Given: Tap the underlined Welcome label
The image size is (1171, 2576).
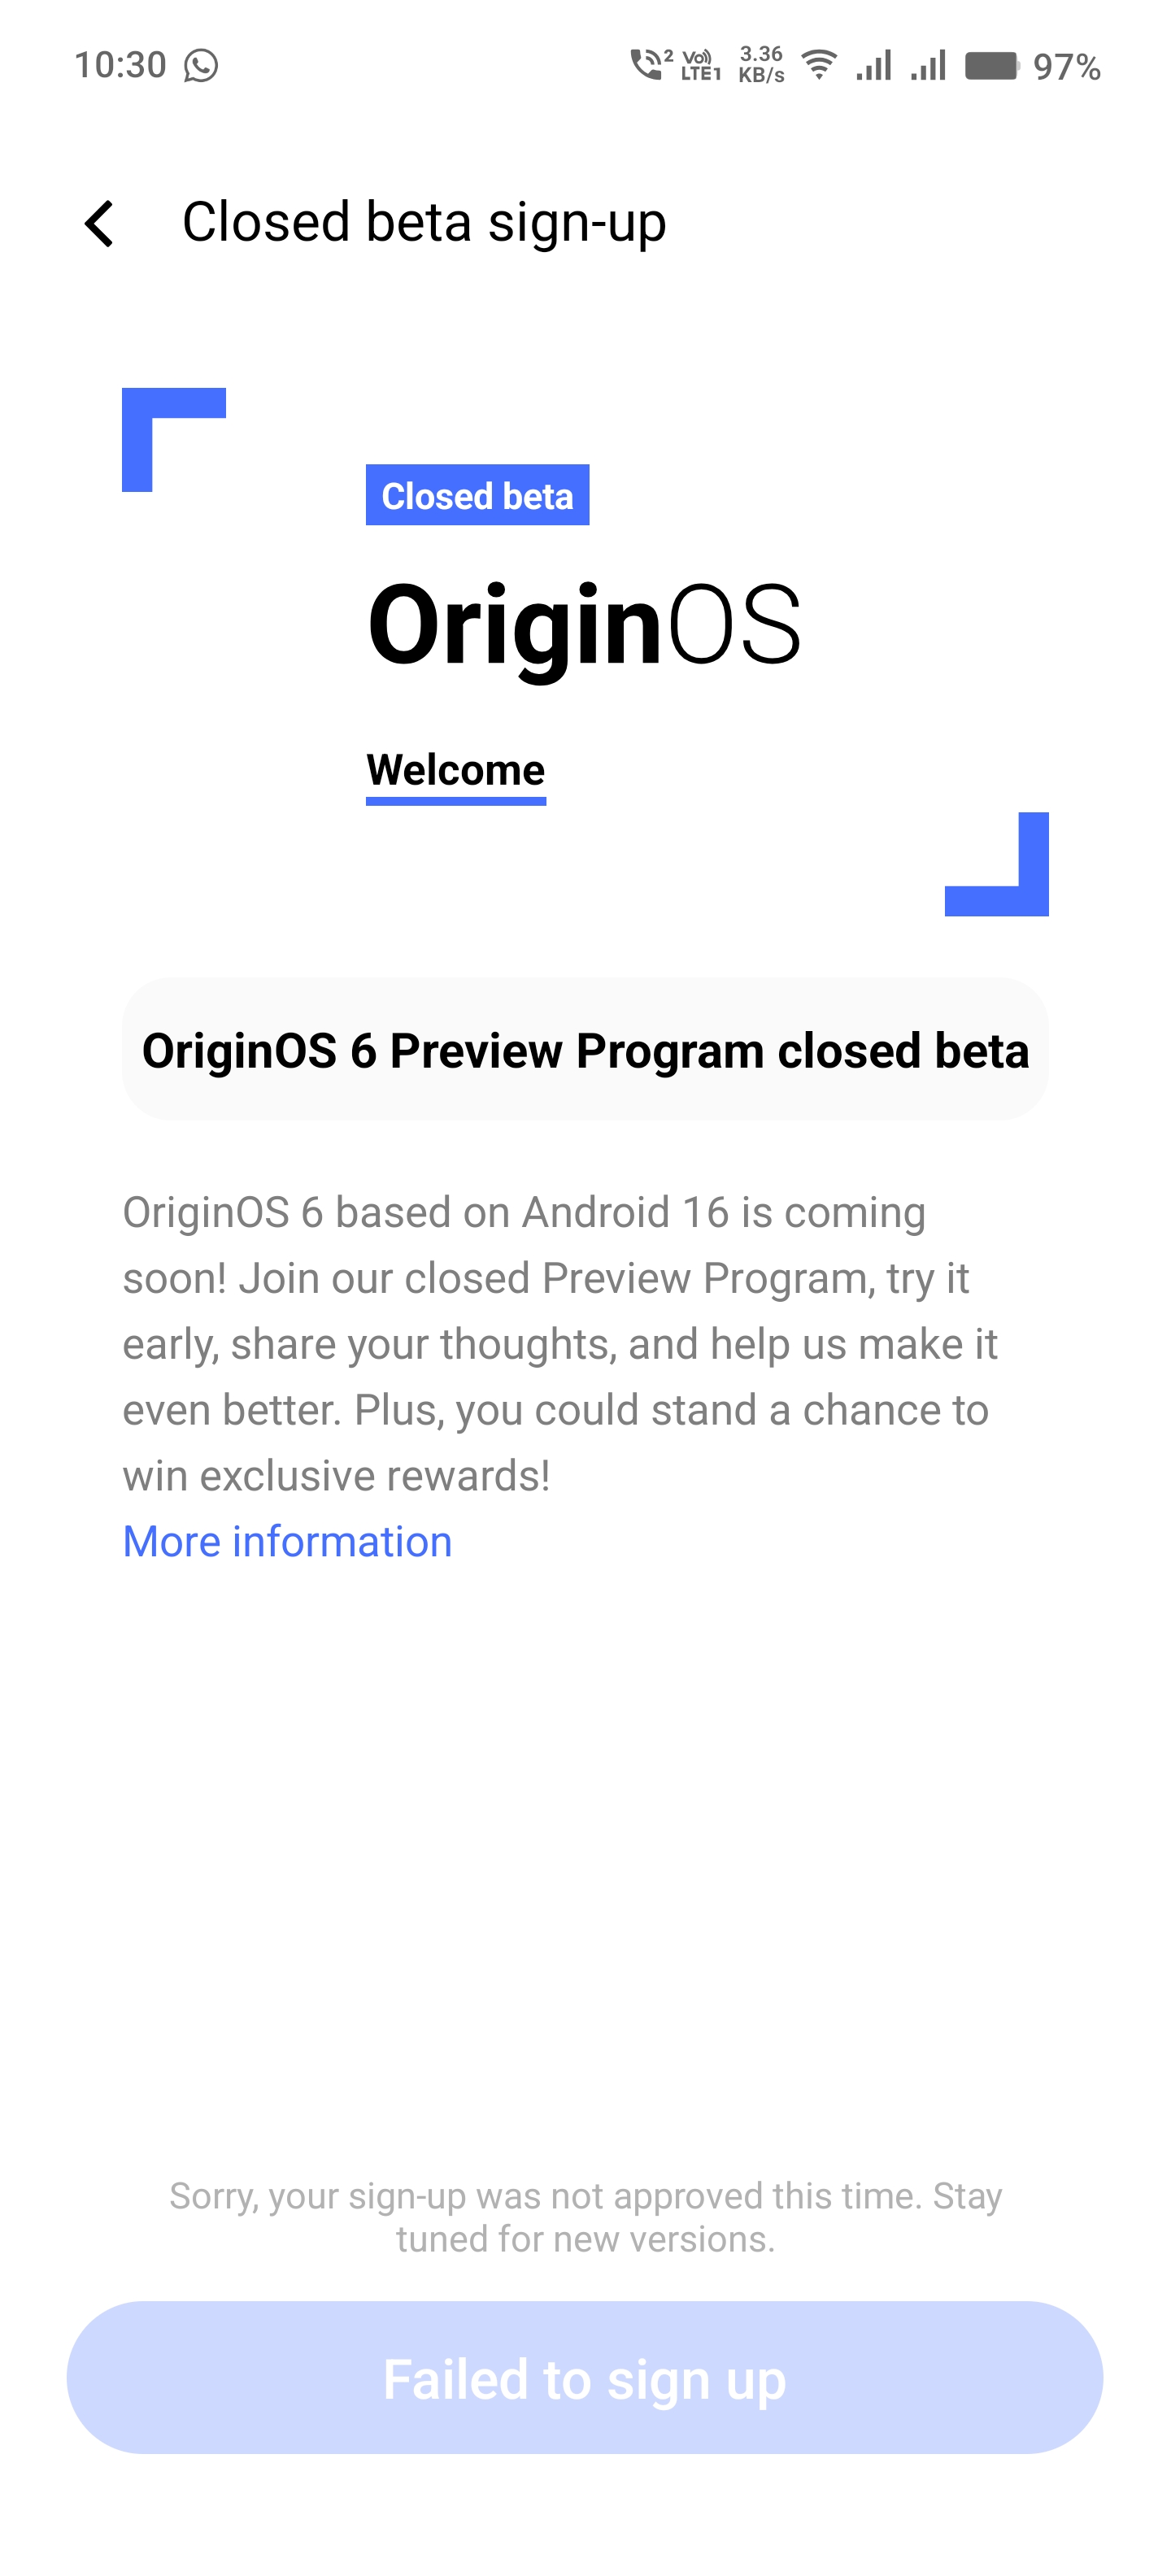Looking at the screenshot, I should (x=456, y=771).
